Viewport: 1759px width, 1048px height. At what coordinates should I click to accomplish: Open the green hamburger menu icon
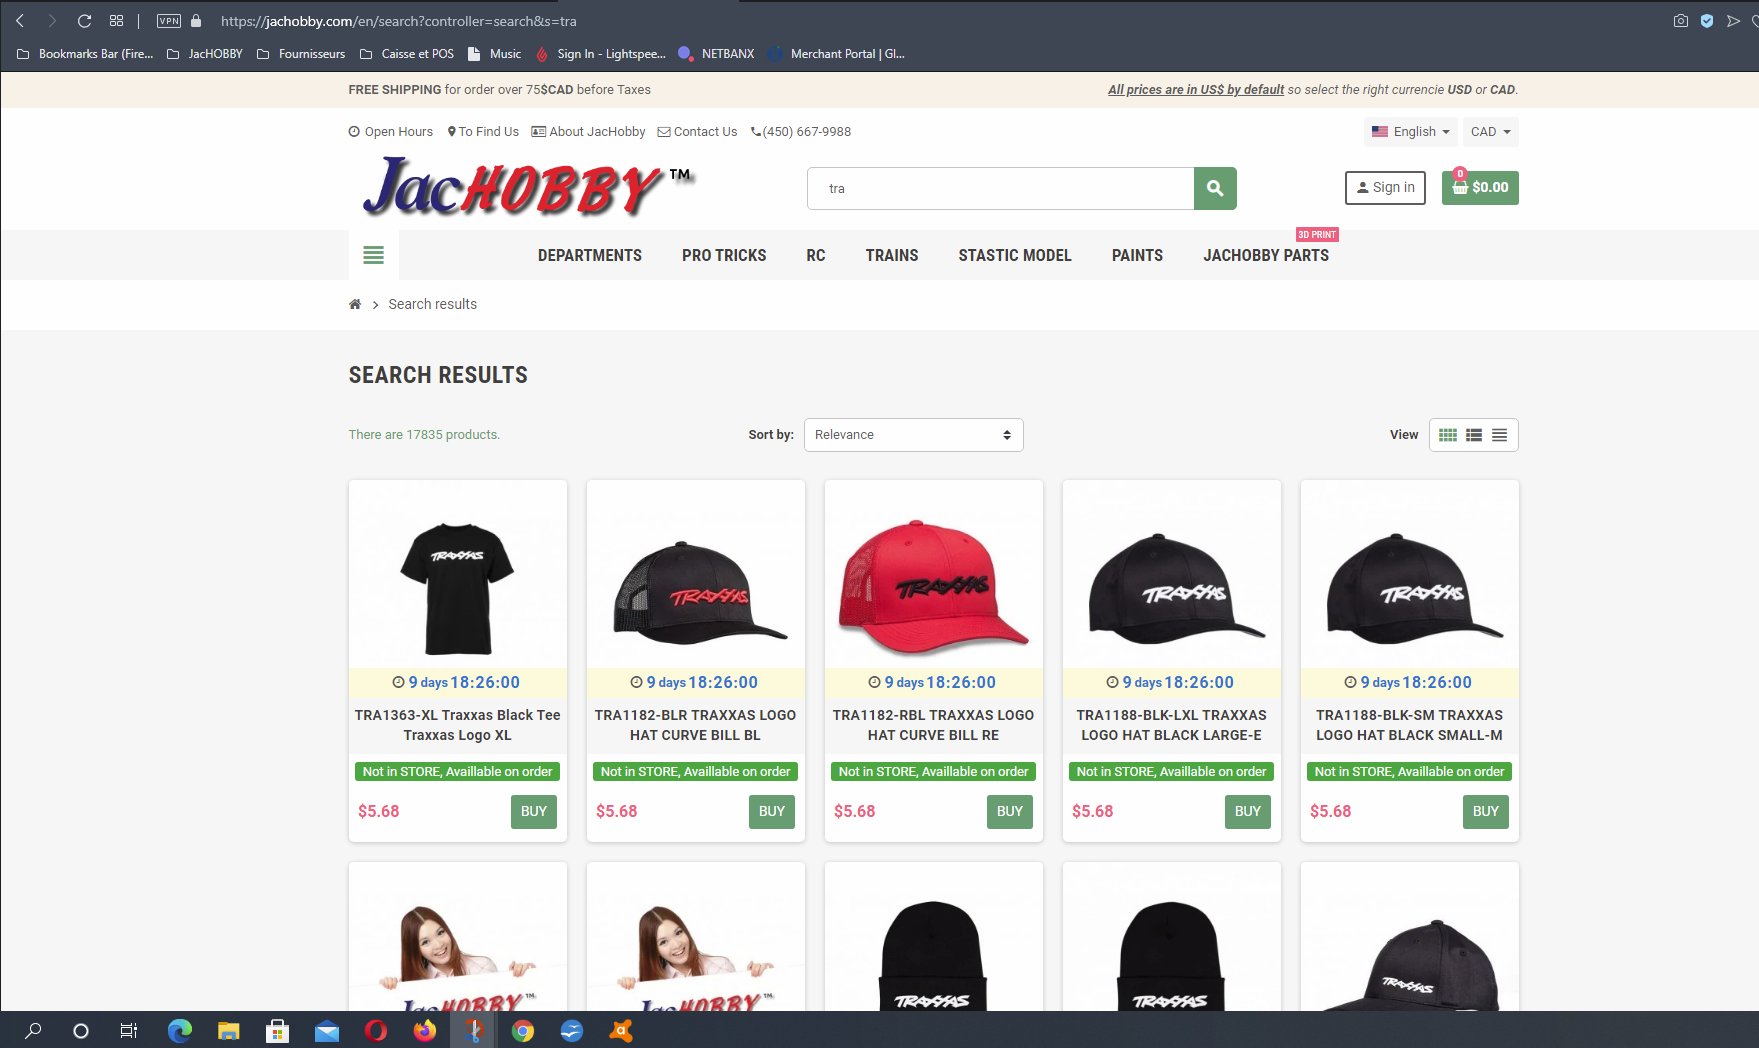(x=373, y=255)
